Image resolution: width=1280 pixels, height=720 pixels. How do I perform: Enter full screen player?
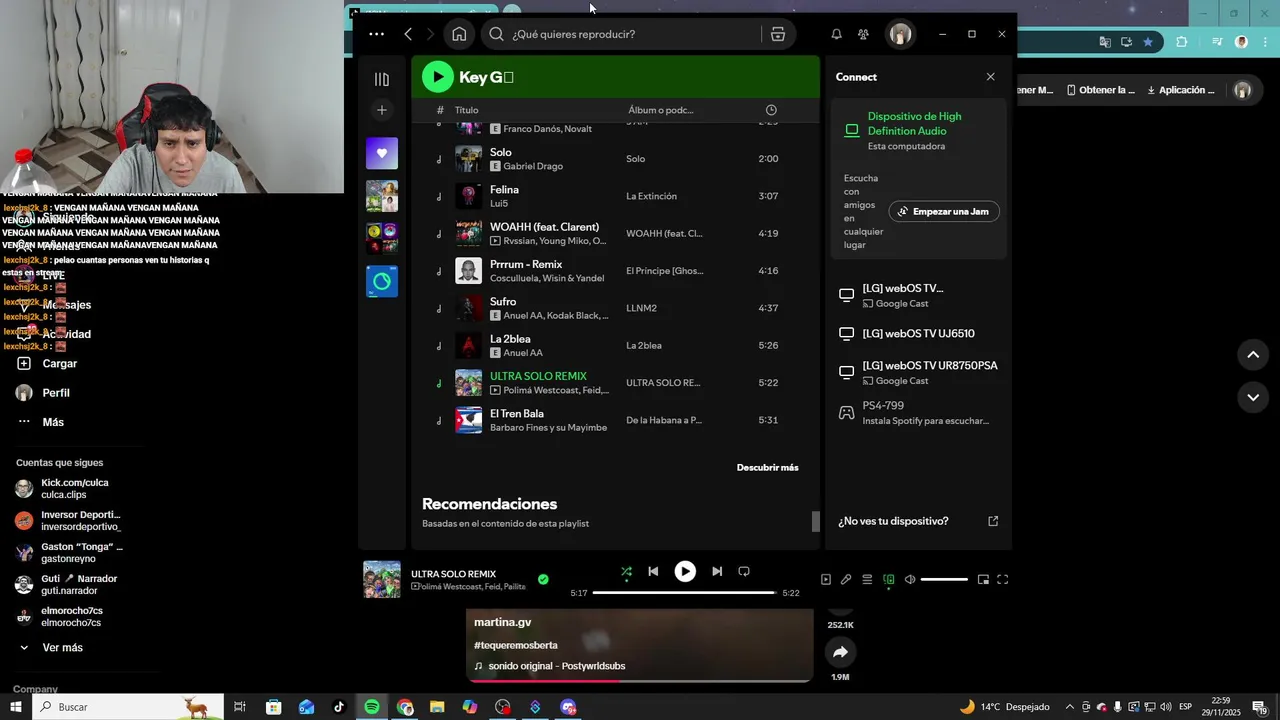[1003, 579]
